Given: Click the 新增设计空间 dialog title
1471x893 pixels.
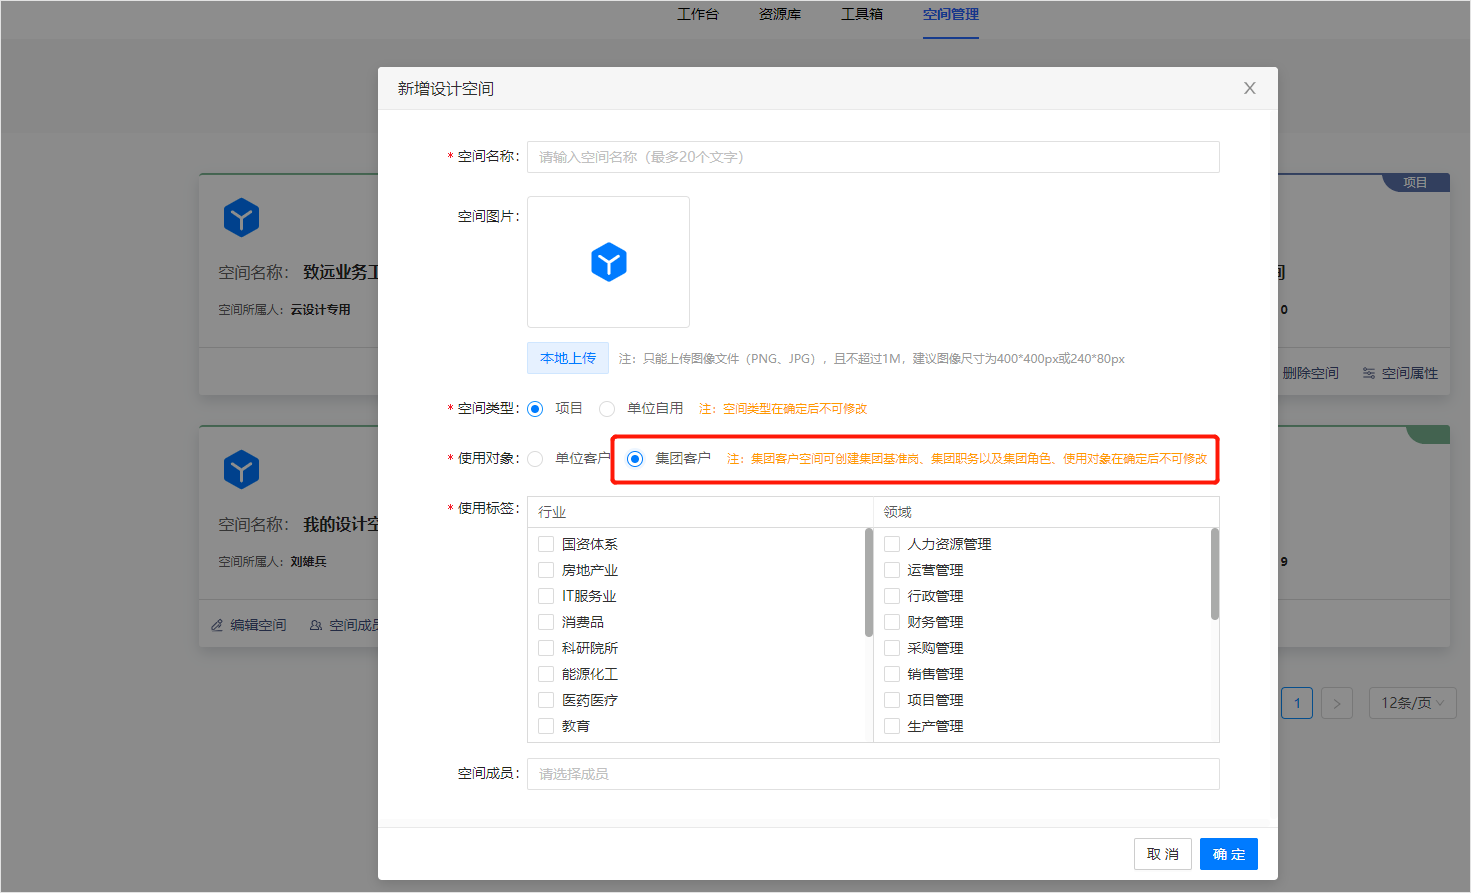Looking at the screenshot, I should coord(446,89).
